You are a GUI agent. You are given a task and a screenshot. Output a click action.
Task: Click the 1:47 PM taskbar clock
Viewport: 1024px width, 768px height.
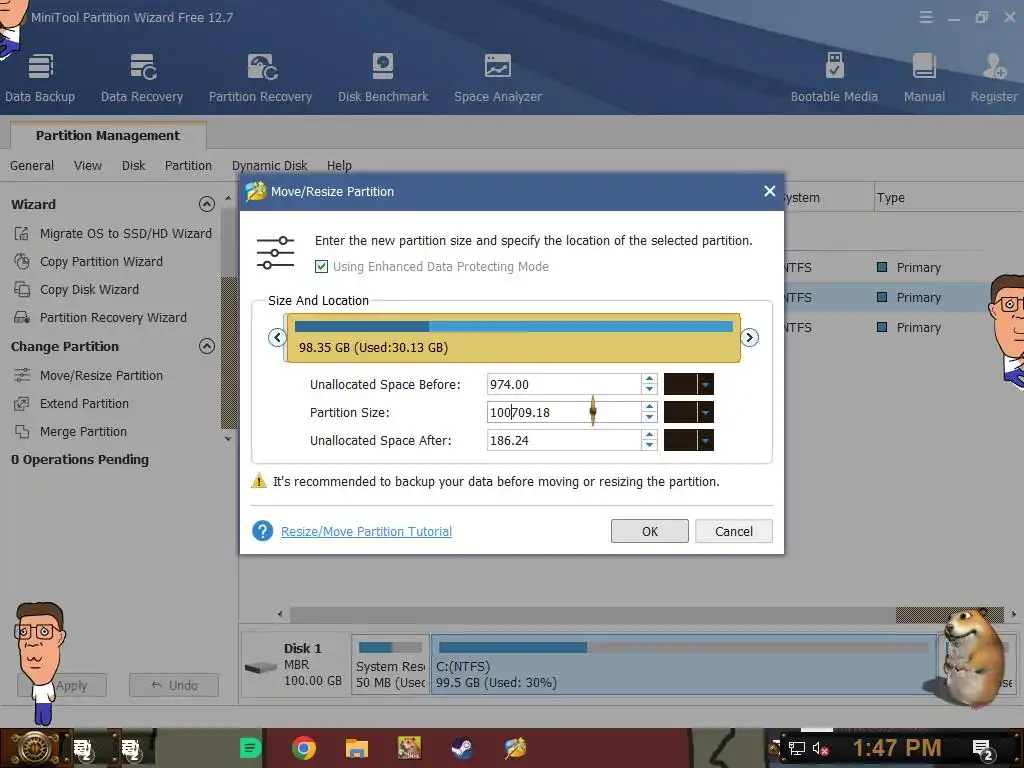pyautogui.click(x=897, y=748)
